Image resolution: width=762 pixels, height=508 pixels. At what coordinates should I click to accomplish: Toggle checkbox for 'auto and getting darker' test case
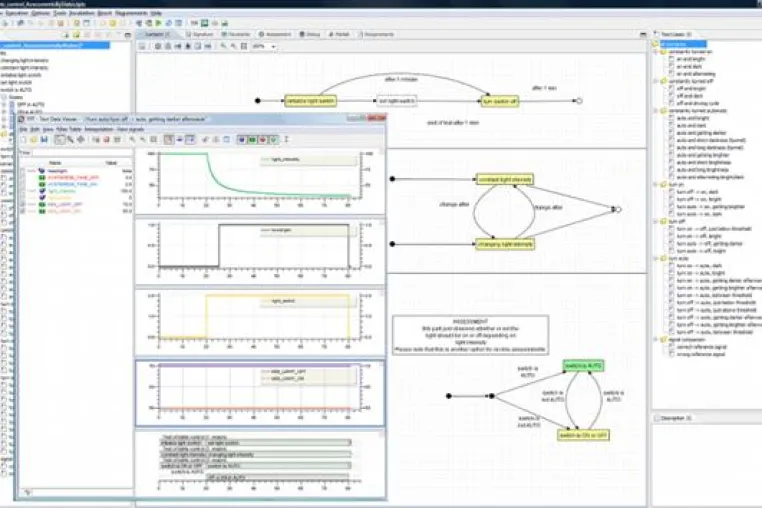click(x=671, y=133)
